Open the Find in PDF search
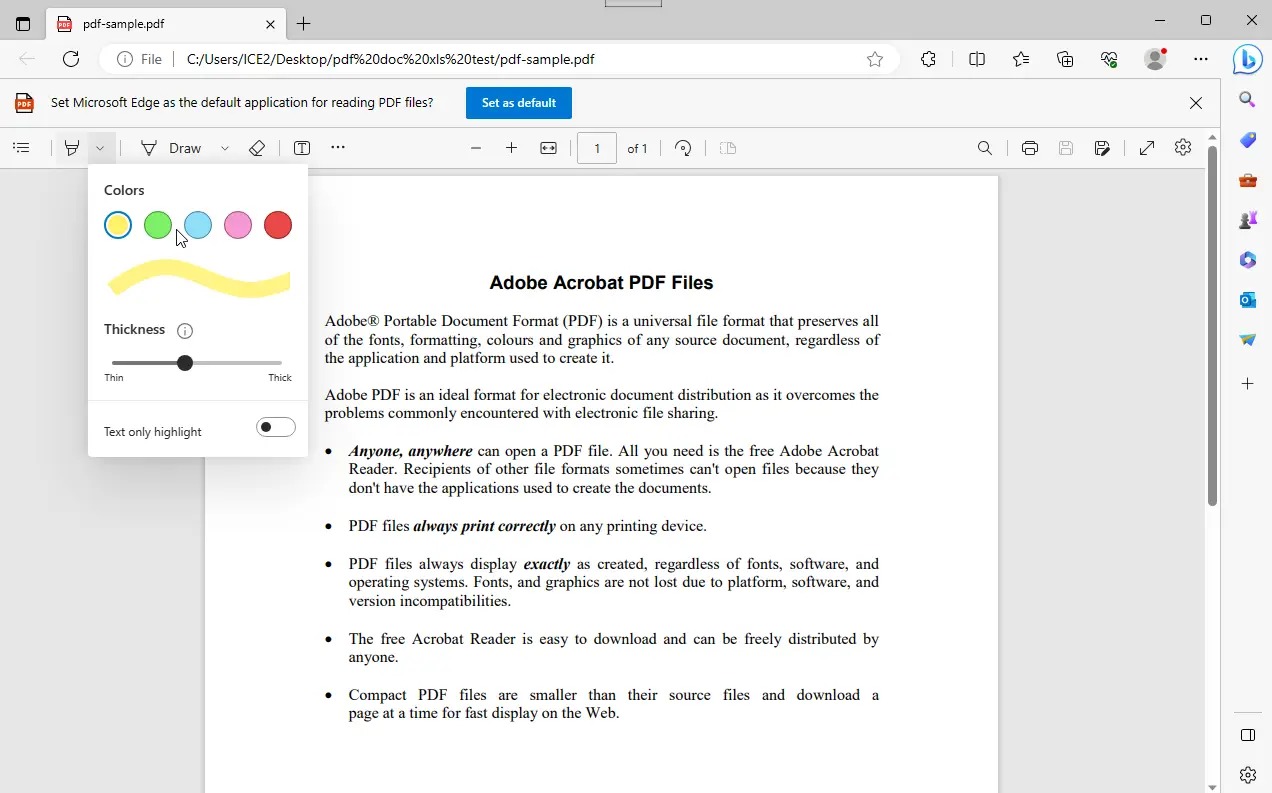Screen dimensions: 1272x793 pyautogui.click(x=985, y=148)
